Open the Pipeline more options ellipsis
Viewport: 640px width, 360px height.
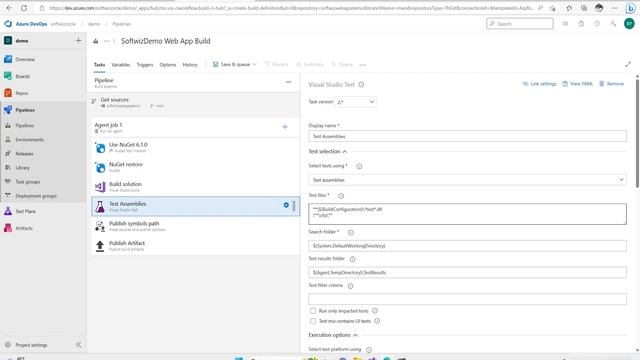click(289, 82)
